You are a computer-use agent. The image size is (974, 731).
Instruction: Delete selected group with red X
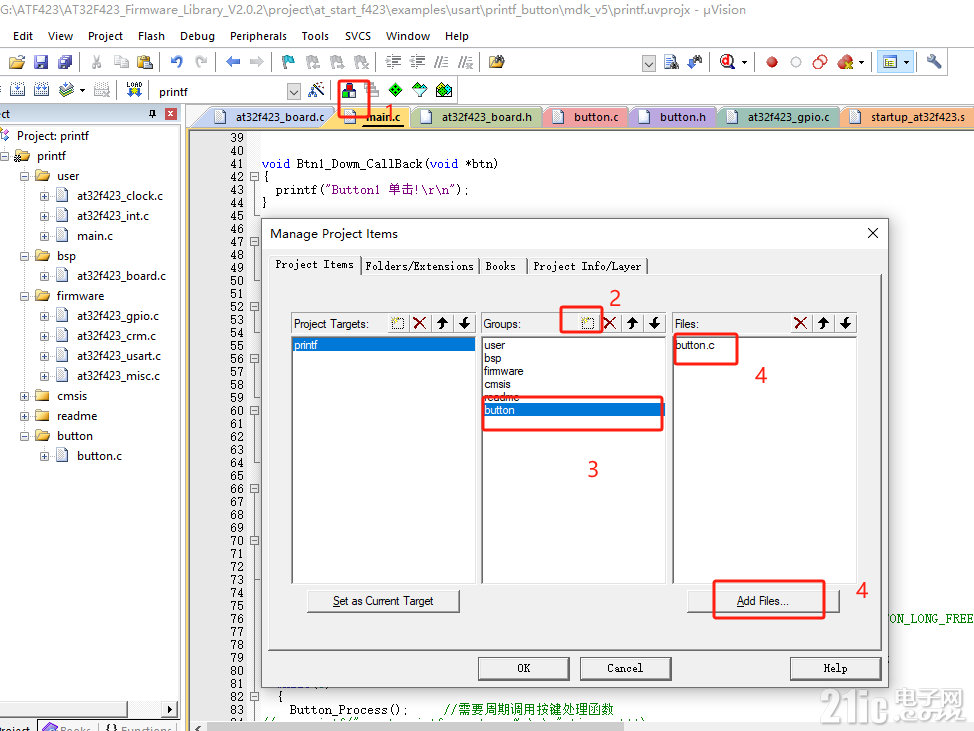[610, 323]
